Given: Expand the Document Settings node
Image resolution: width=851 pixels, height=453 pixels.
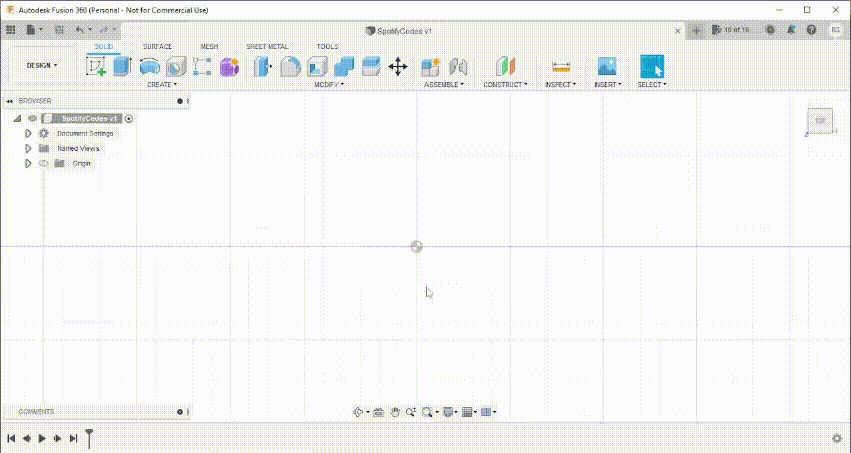Looking at the screenshot, I should point(28,133).
